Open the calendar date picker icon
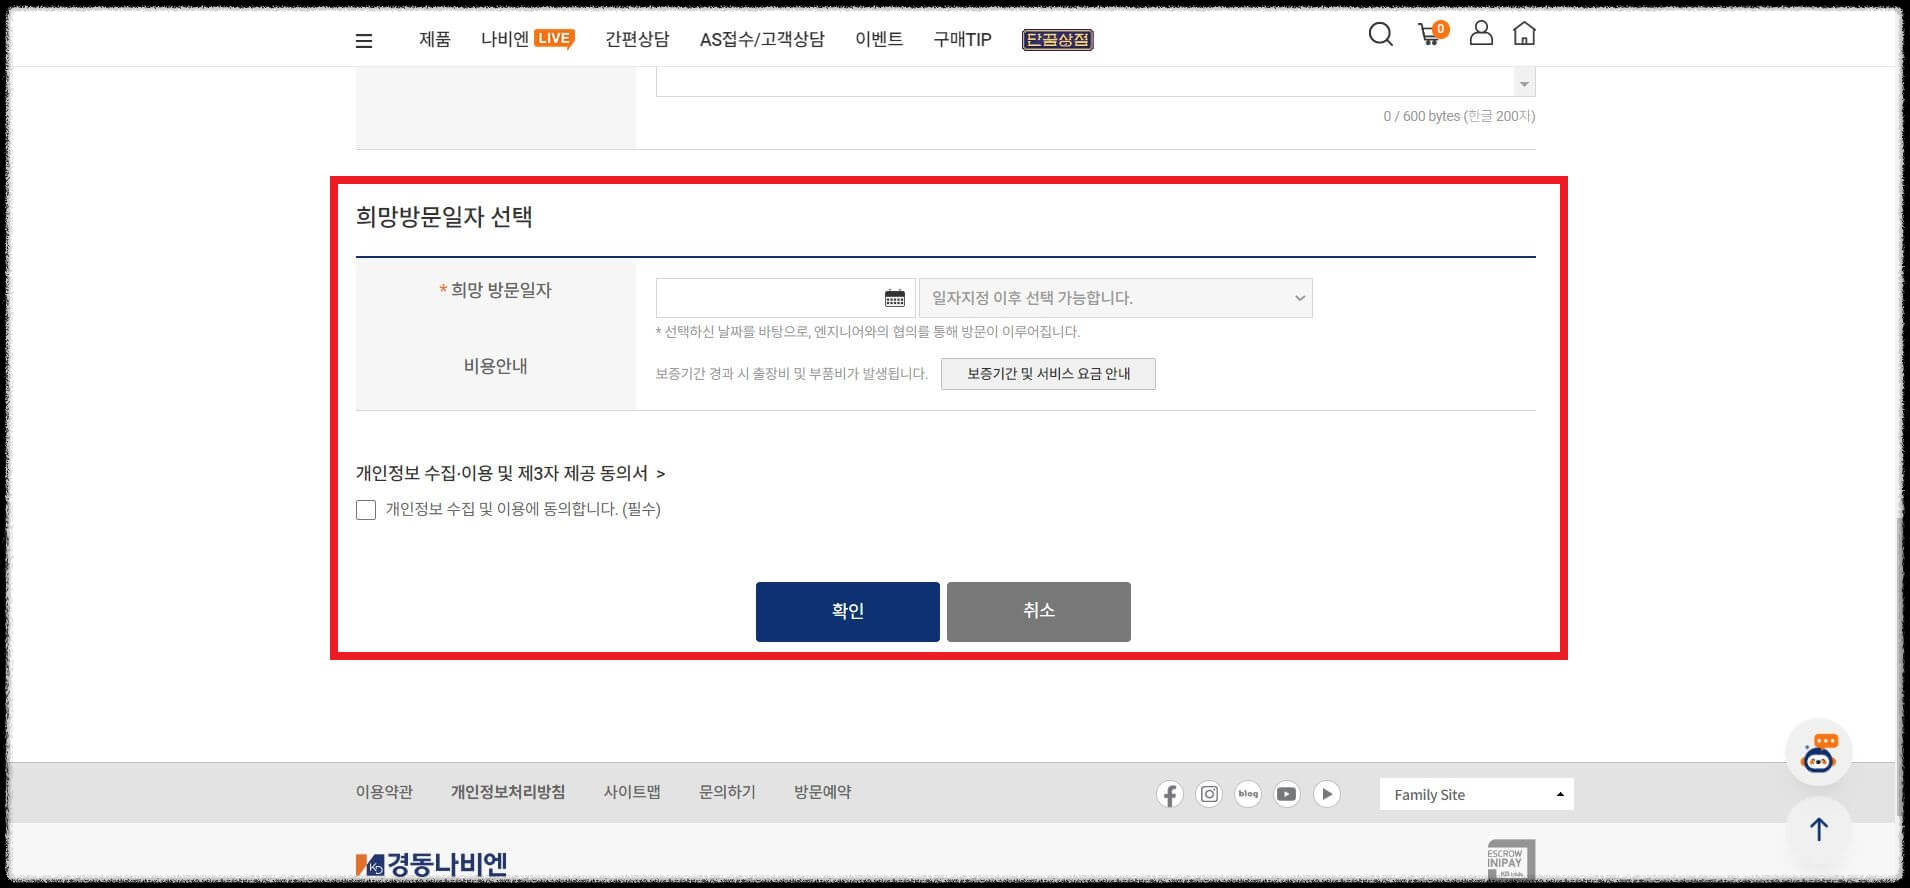1910x888 pixels. (x=895, y=298)
